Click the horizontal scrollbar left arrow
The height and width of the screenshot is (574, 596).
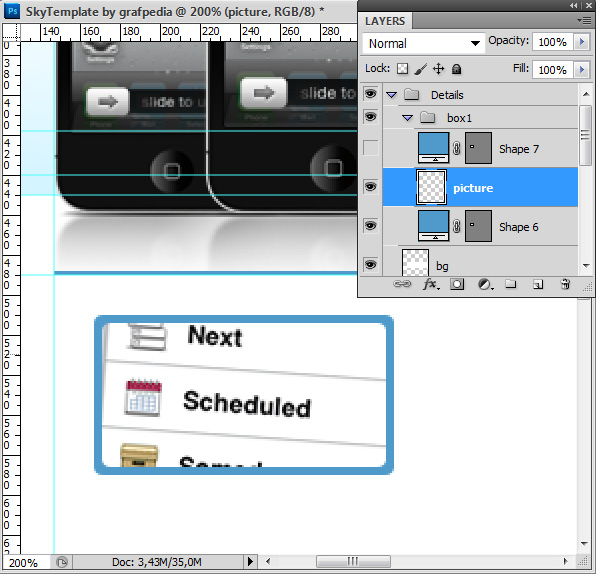268,561
